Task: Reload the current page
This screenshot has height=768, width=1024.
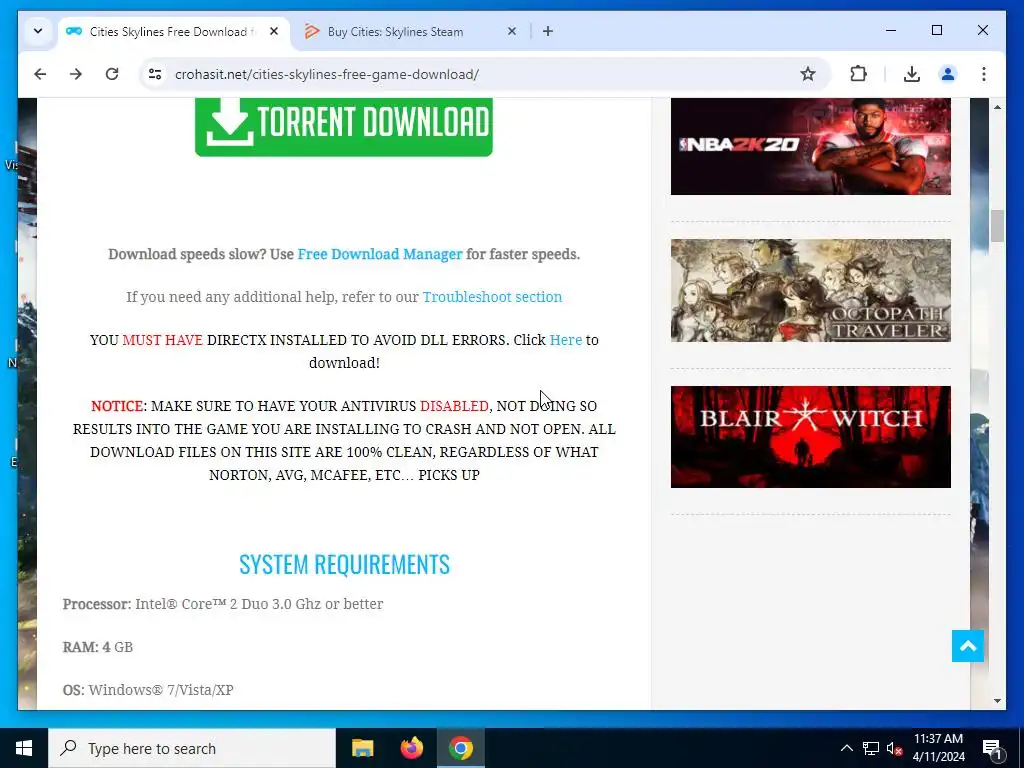Action: [x=112, y=74]
